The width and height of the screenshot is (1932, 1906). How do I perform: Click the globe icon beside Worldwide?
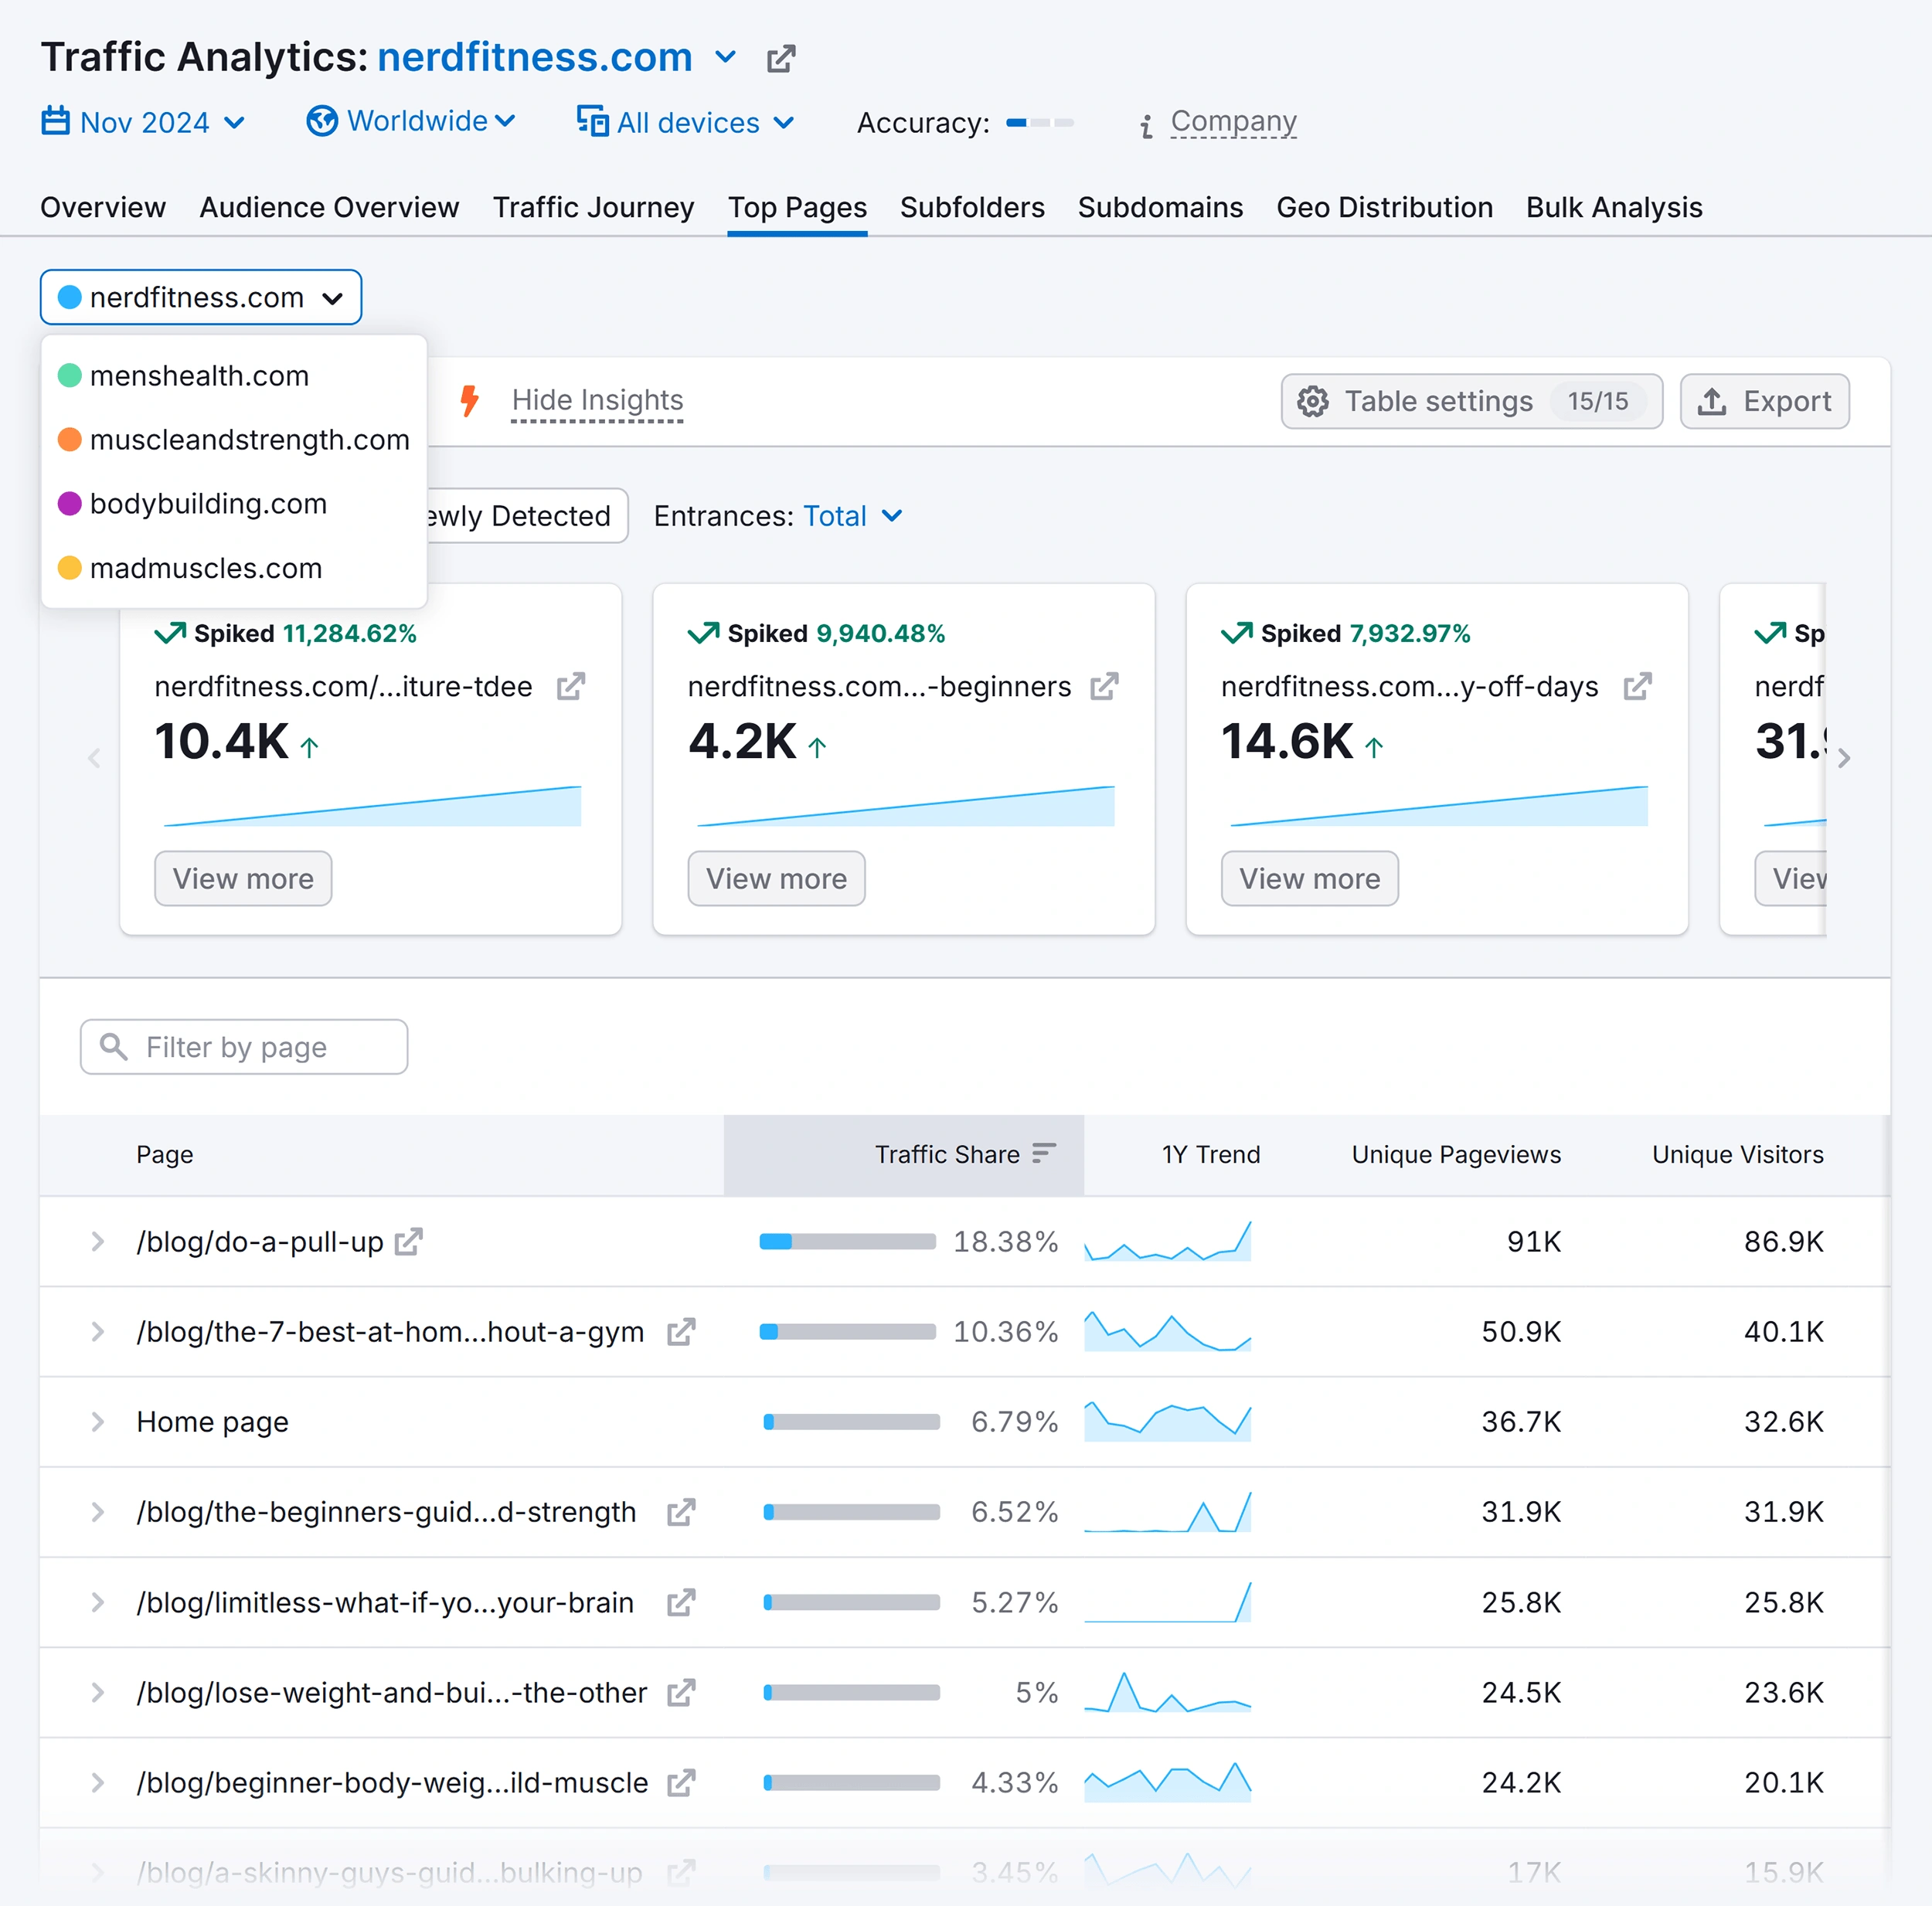point(321,121)
